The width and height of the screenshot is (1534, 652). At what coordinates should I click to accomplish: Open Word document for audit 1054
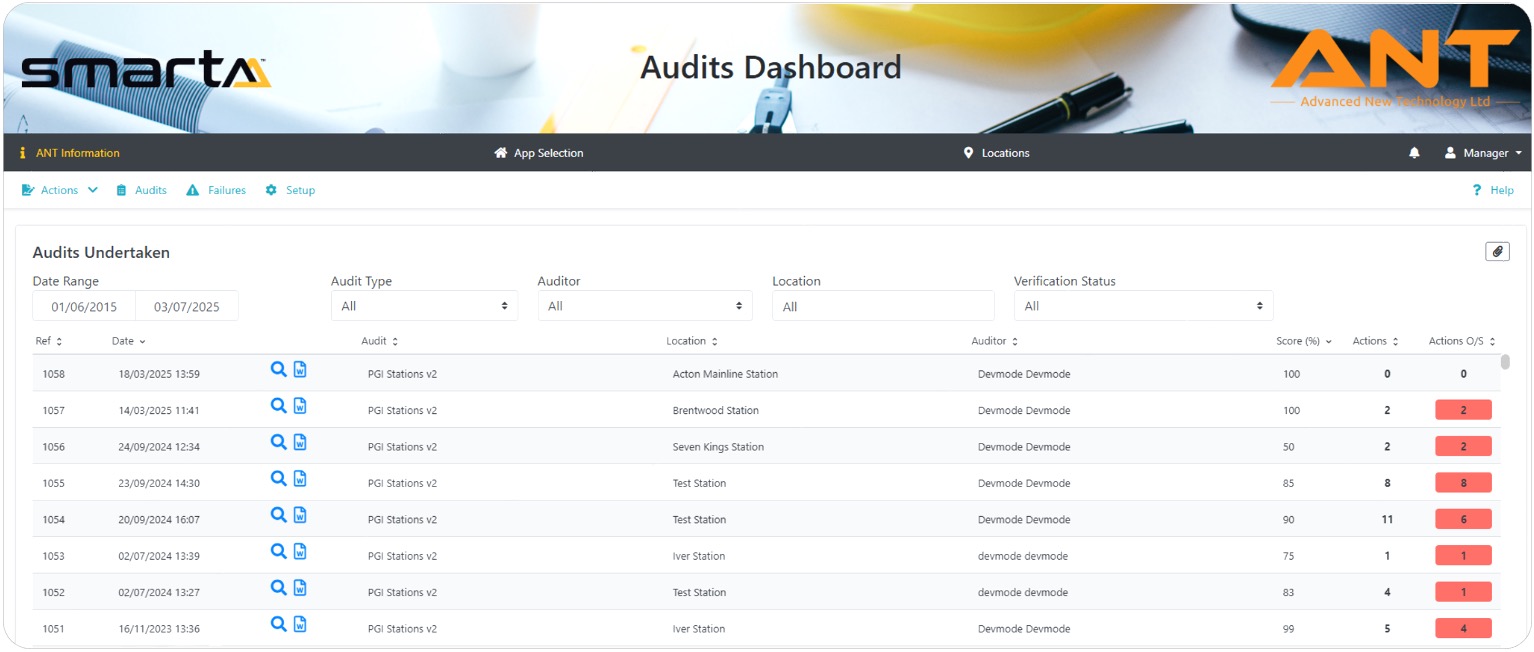(300, 515)
